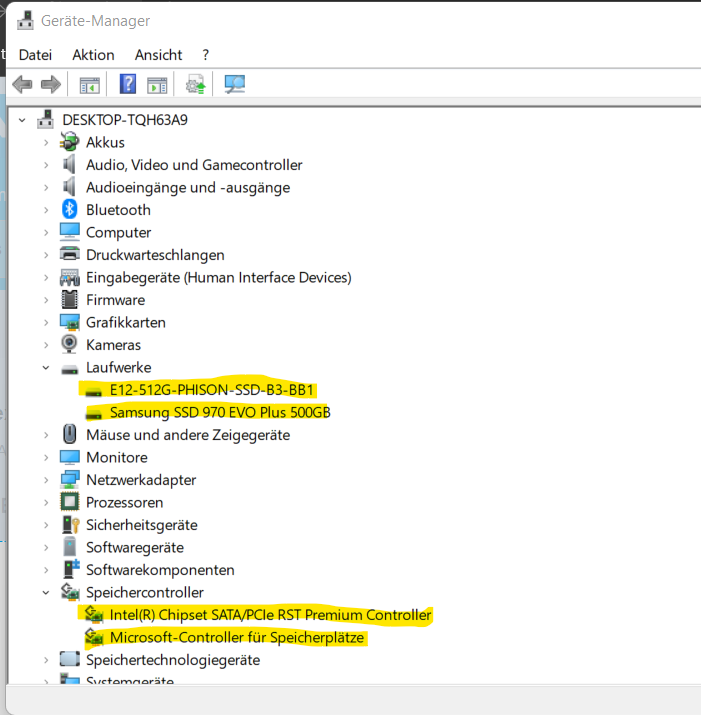This screenshot has height=715, width=701.
Task: Collapse the Speichercontroller category
Action: click(x=46, y=593)
